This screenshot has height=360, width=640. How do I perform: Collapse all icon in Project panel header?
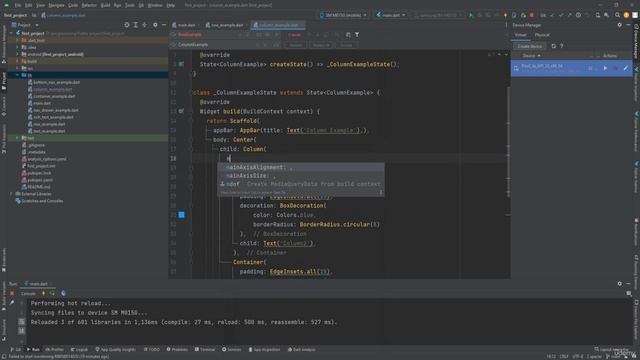click(x=144, y=25)
